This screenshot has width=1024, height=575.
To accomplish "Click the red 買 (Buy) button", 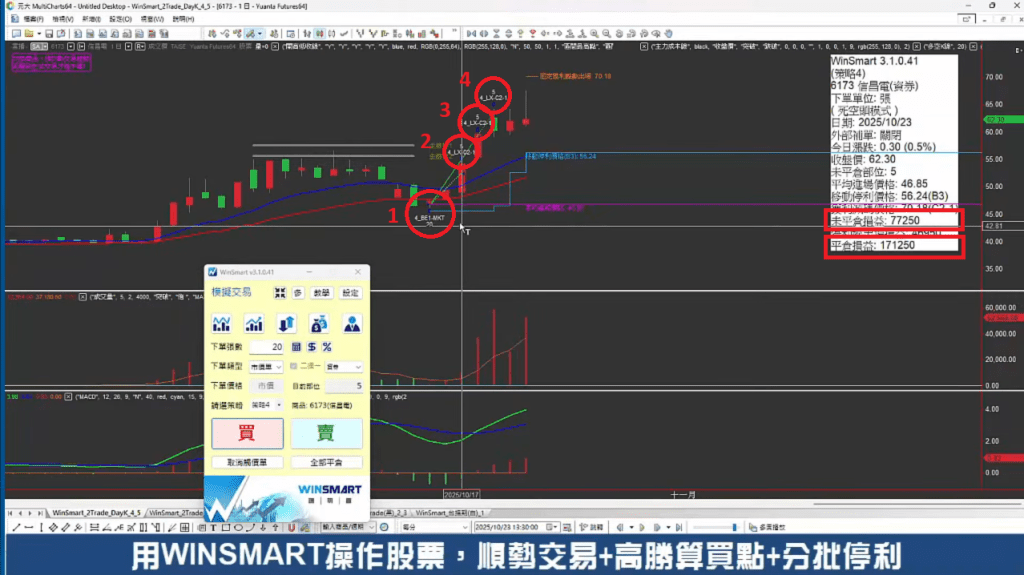I will 246,433.
